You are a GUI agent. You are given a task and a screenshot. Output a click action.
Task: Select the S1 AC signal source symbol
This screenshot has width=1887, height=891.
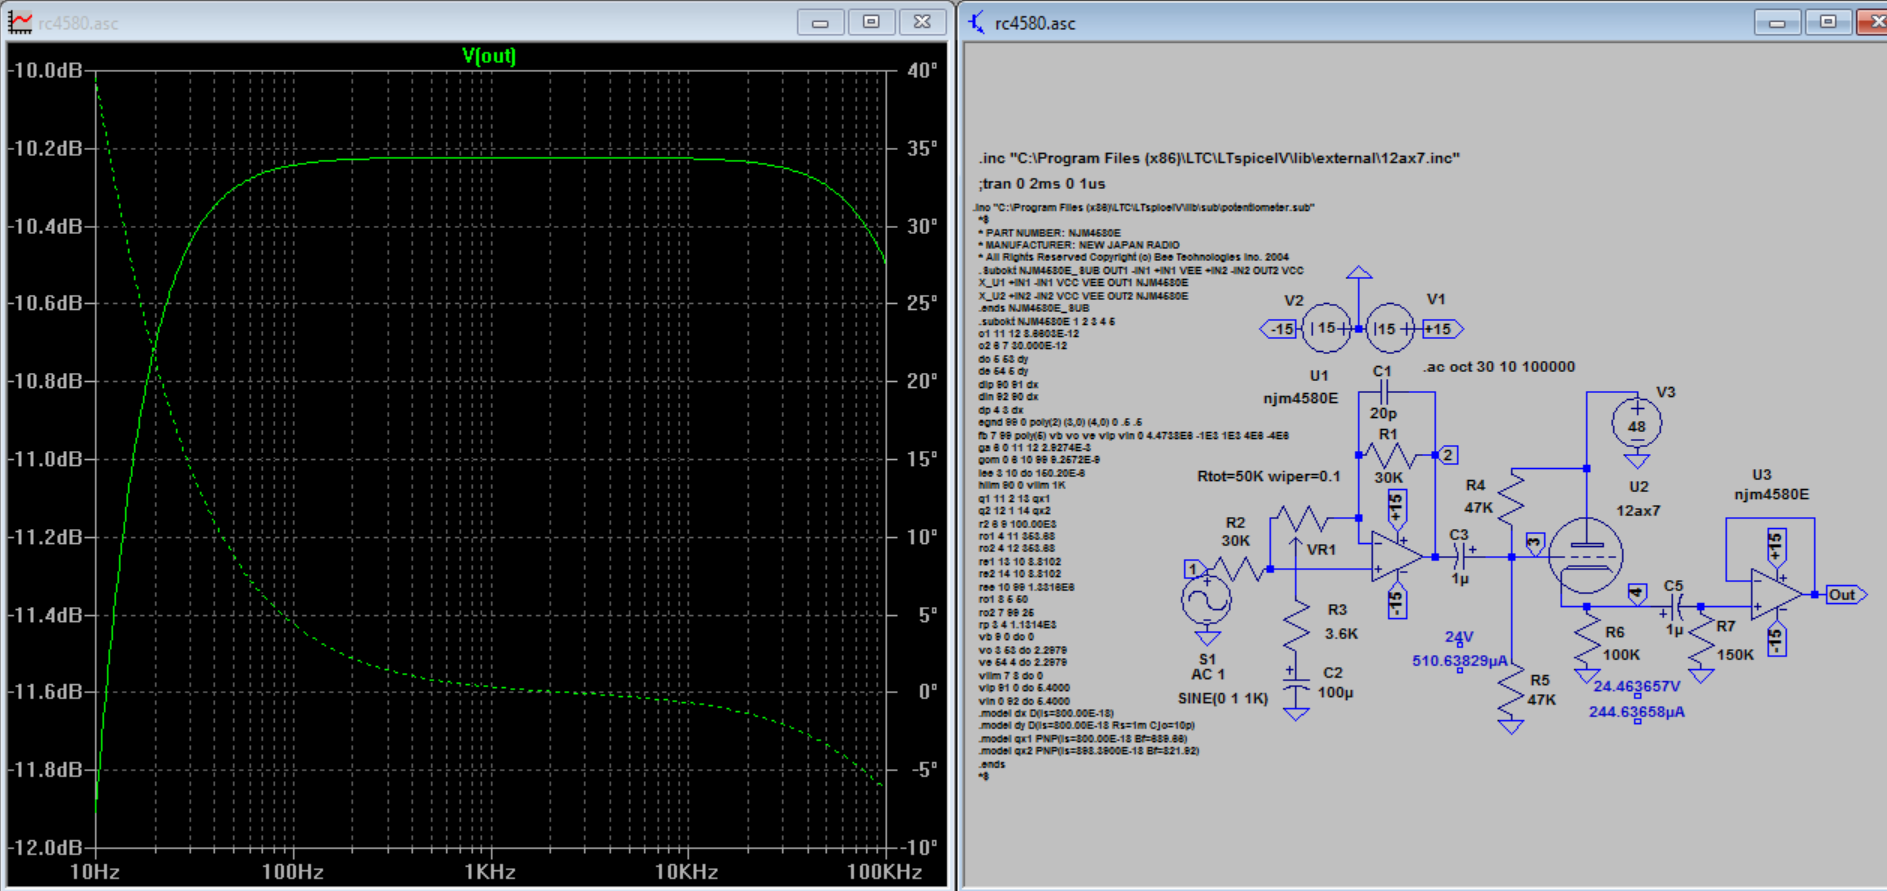click(1206, 601)
